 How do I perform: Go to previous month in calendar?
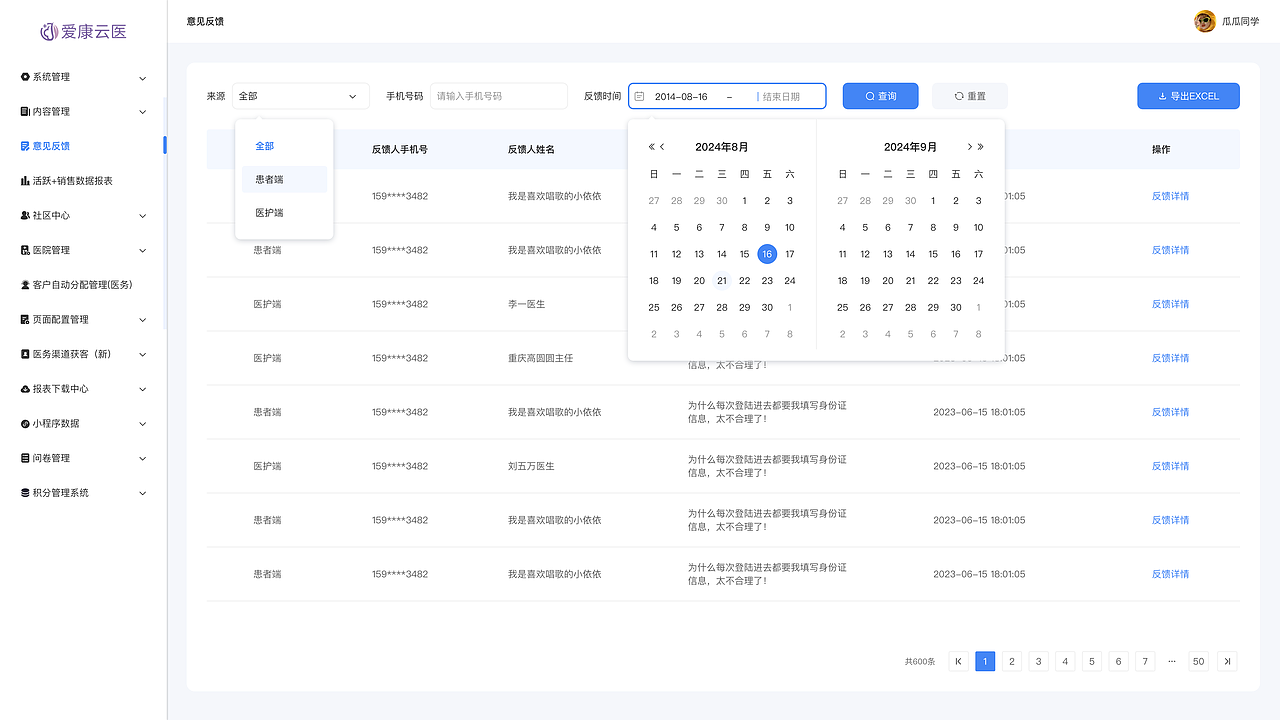[x=662, y=147]
